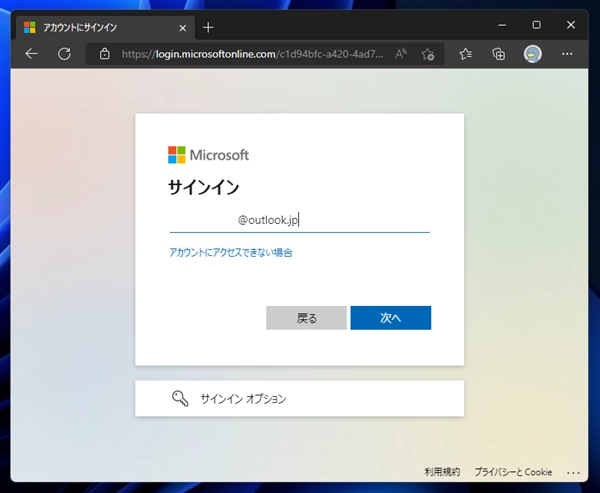Screen dimensions: 600x493
Task: Click the address bar URL
Action: tap(252, 54)
